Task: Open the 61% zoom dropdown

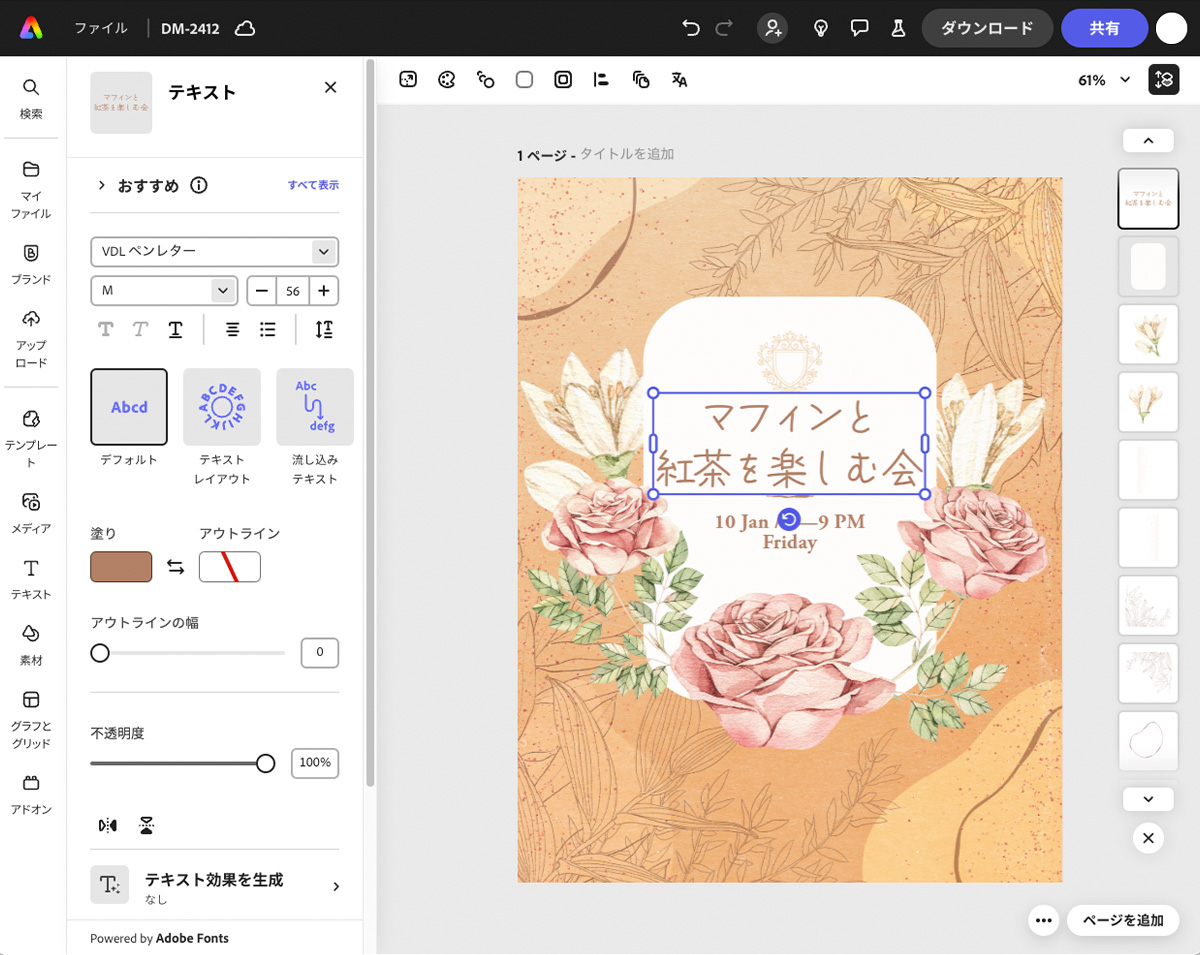Action: click(x=1104, y=80)
